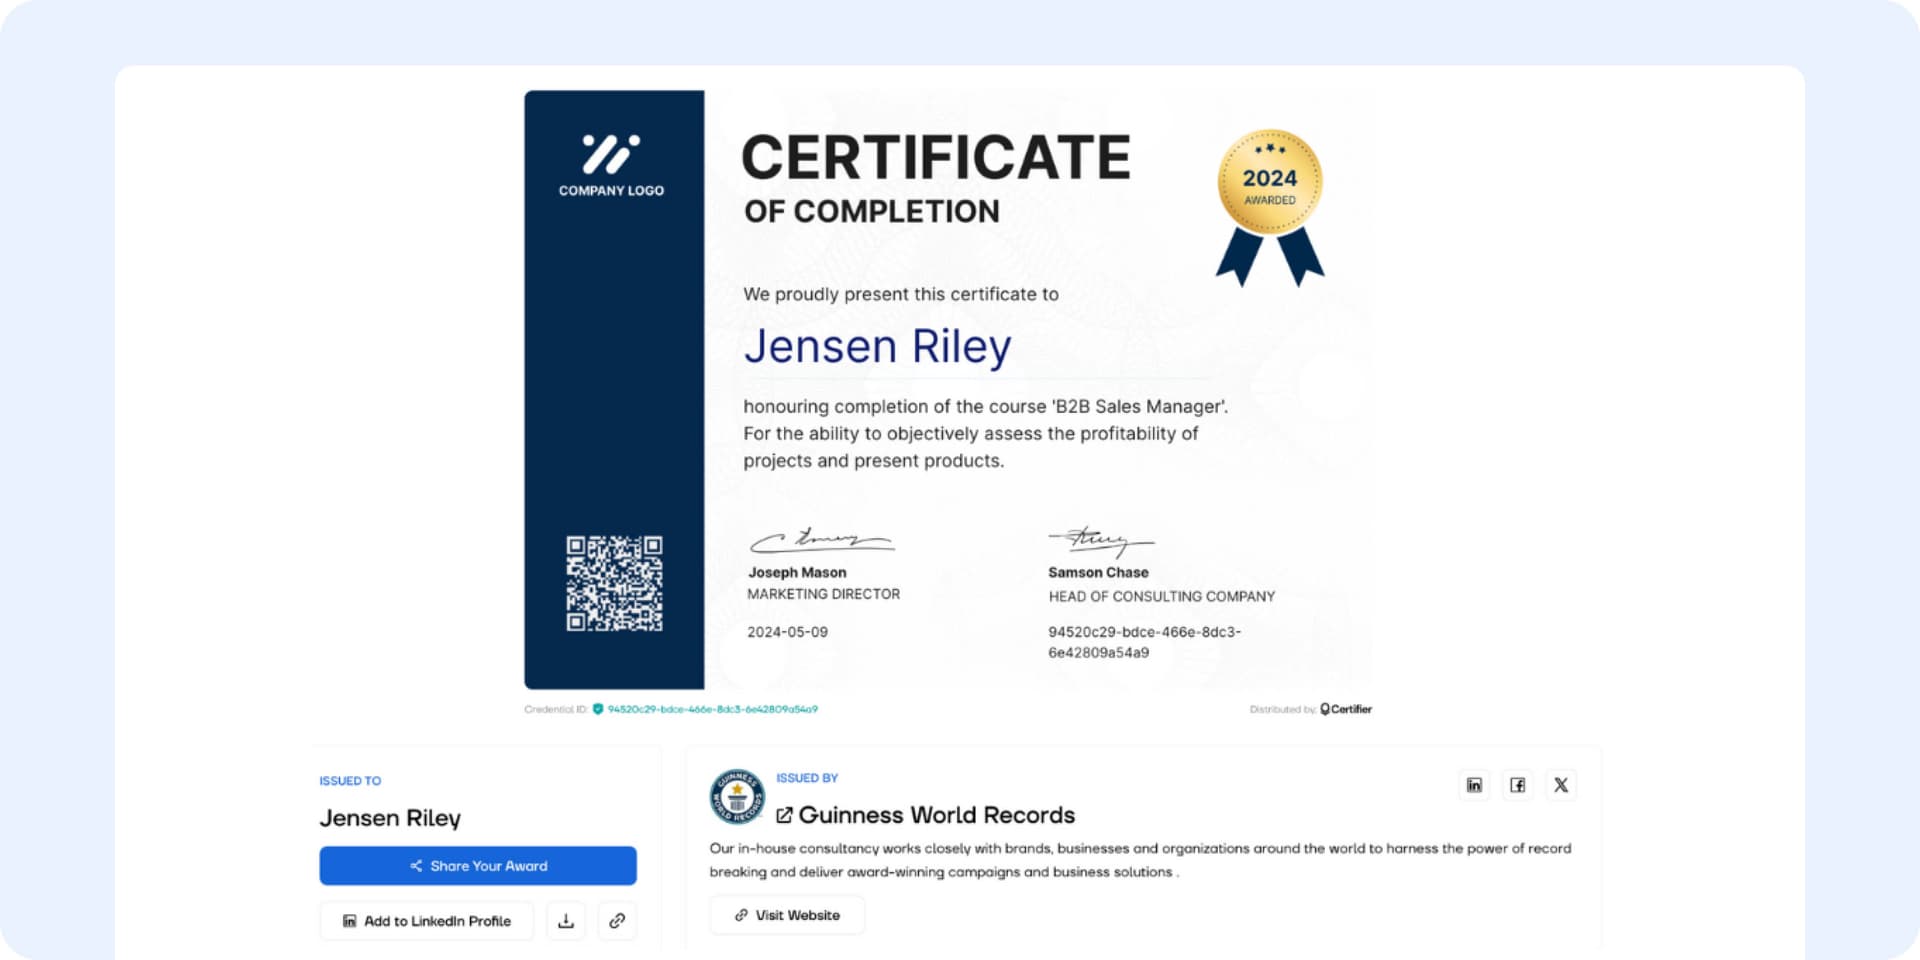
Task: Click Joseph Mason's signature
Action: (820, 538)
